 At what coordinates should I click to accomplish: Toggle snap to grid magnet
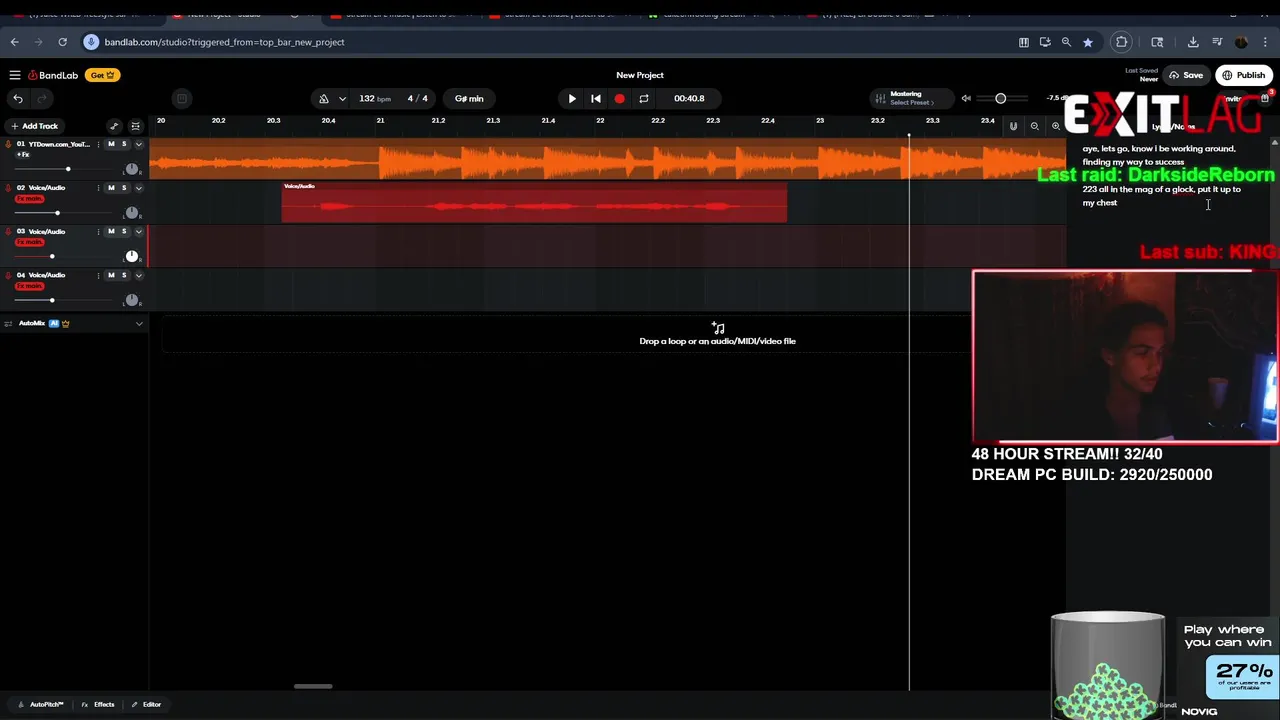(x=1013, y=126)
